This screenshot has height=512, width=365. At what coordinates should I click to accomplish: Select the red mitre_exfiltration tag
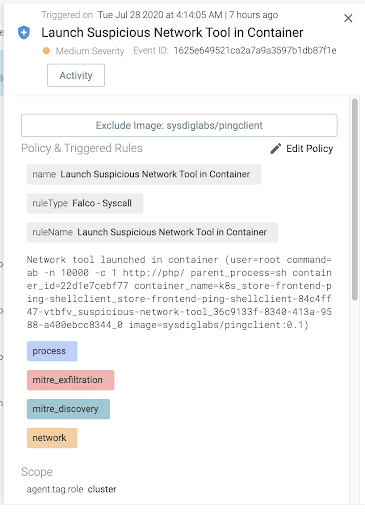[71, 380]
